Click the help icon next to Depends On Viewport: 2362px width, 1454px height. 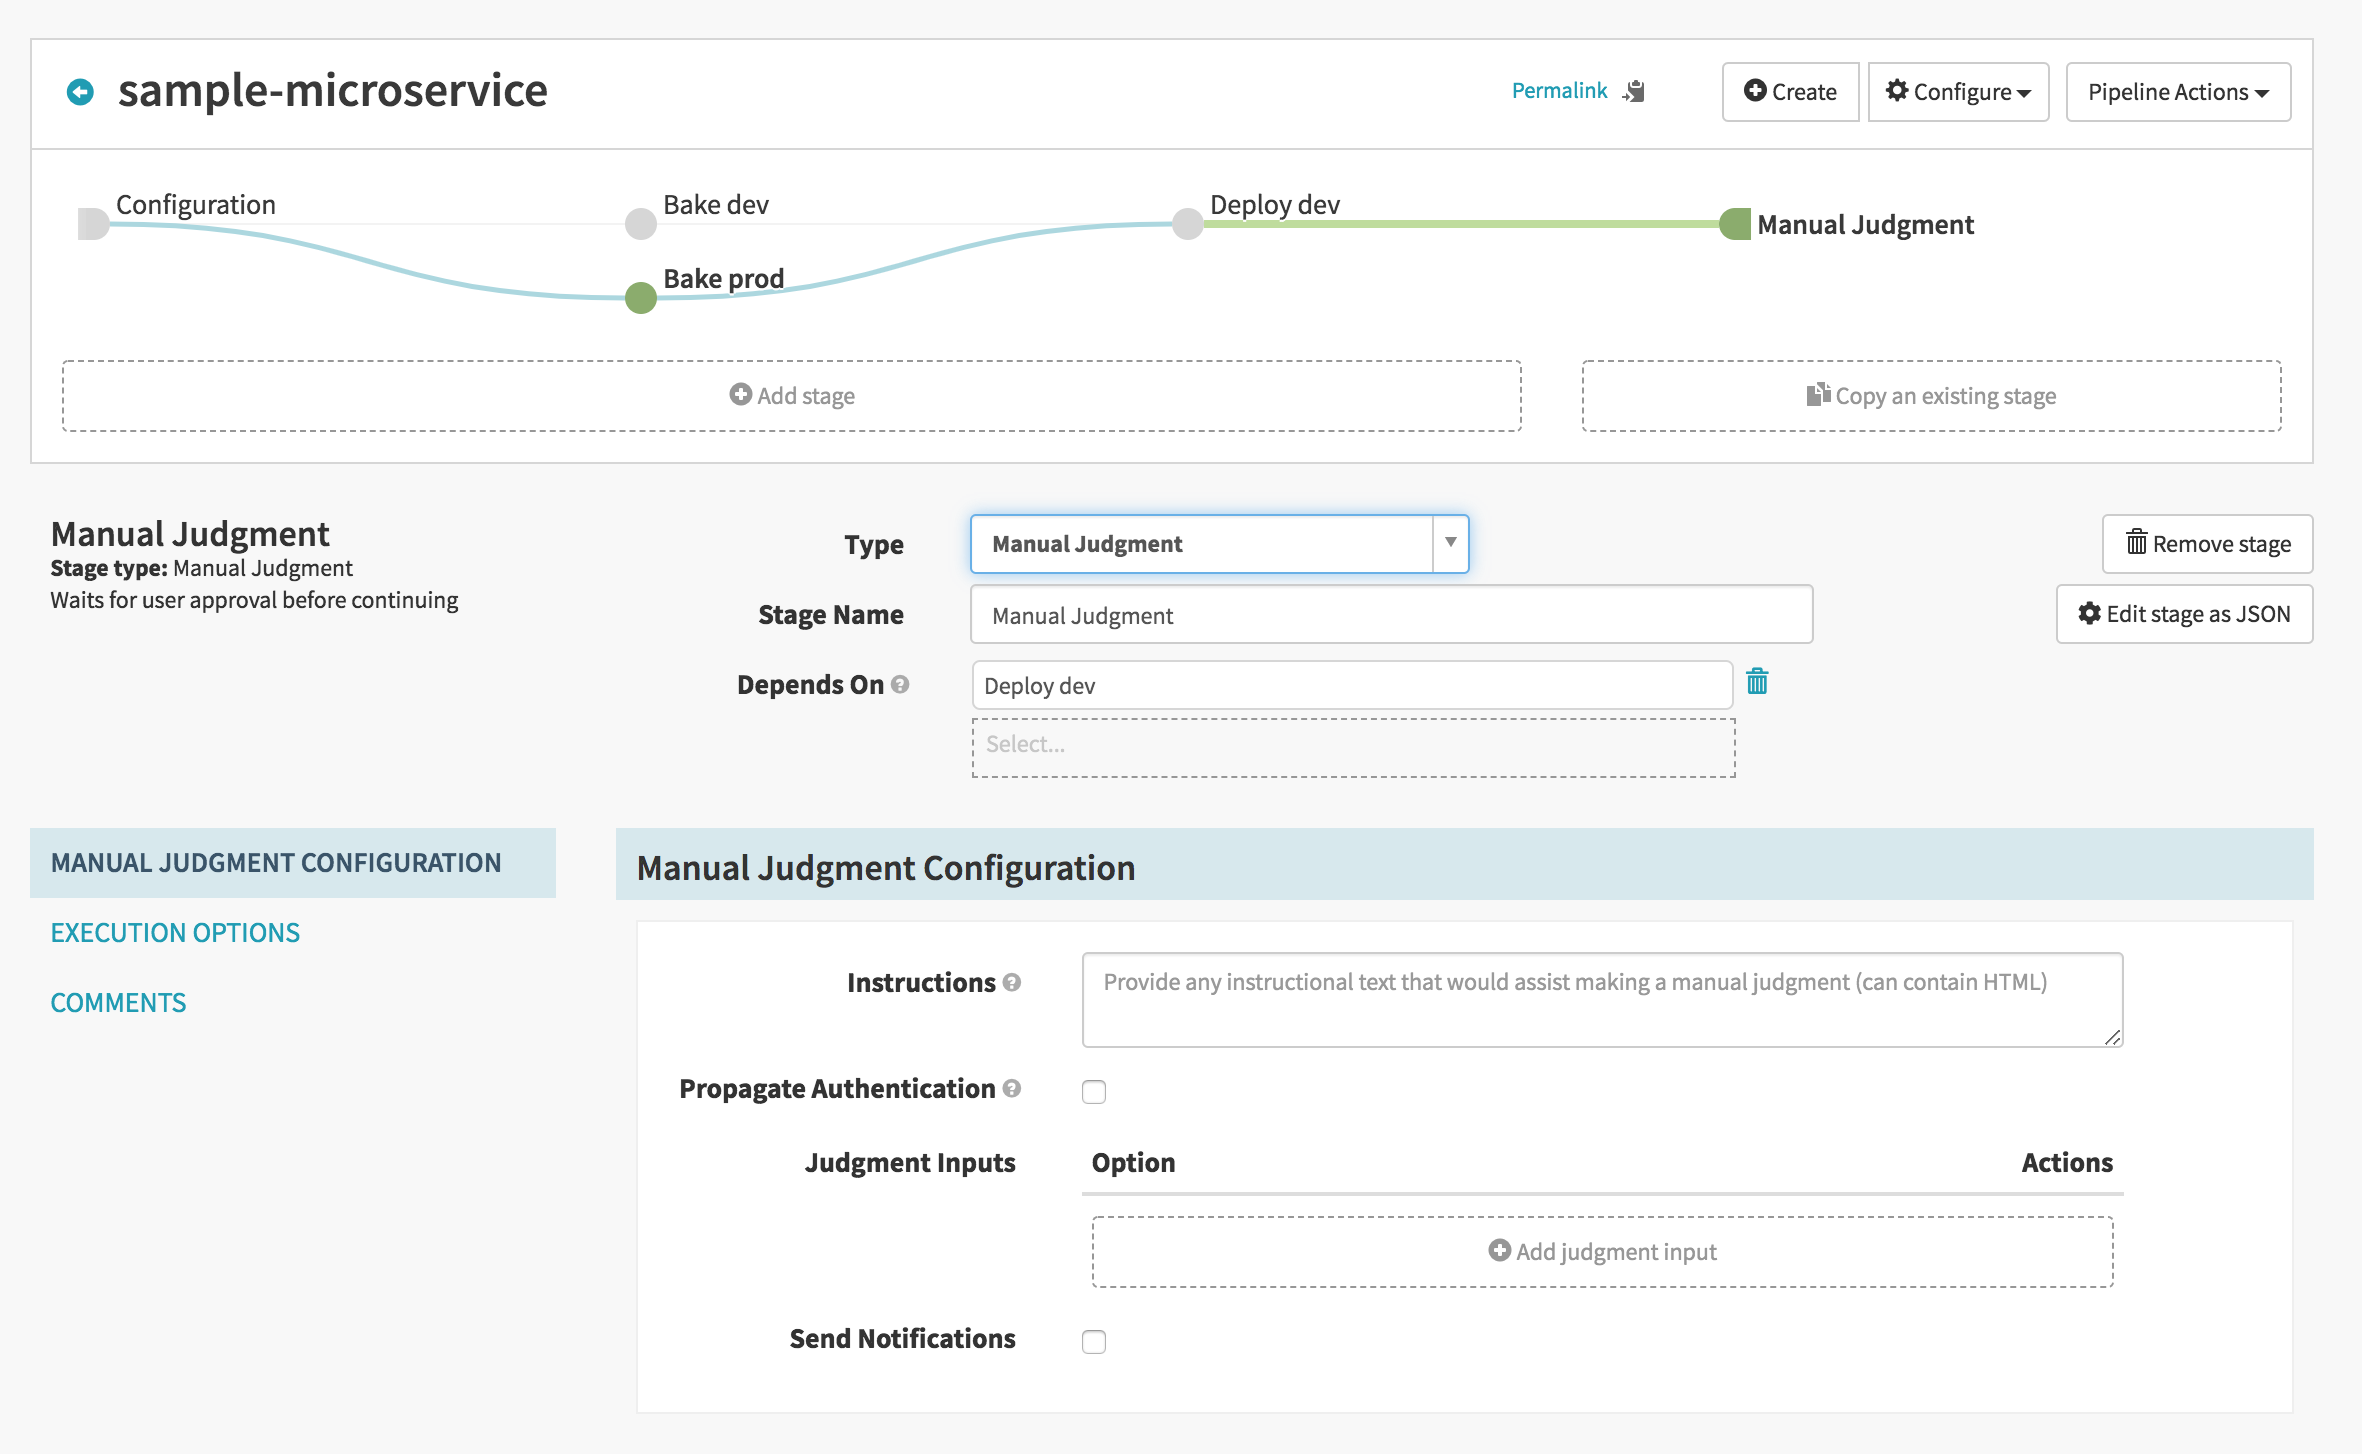click(x=900, y=685)
